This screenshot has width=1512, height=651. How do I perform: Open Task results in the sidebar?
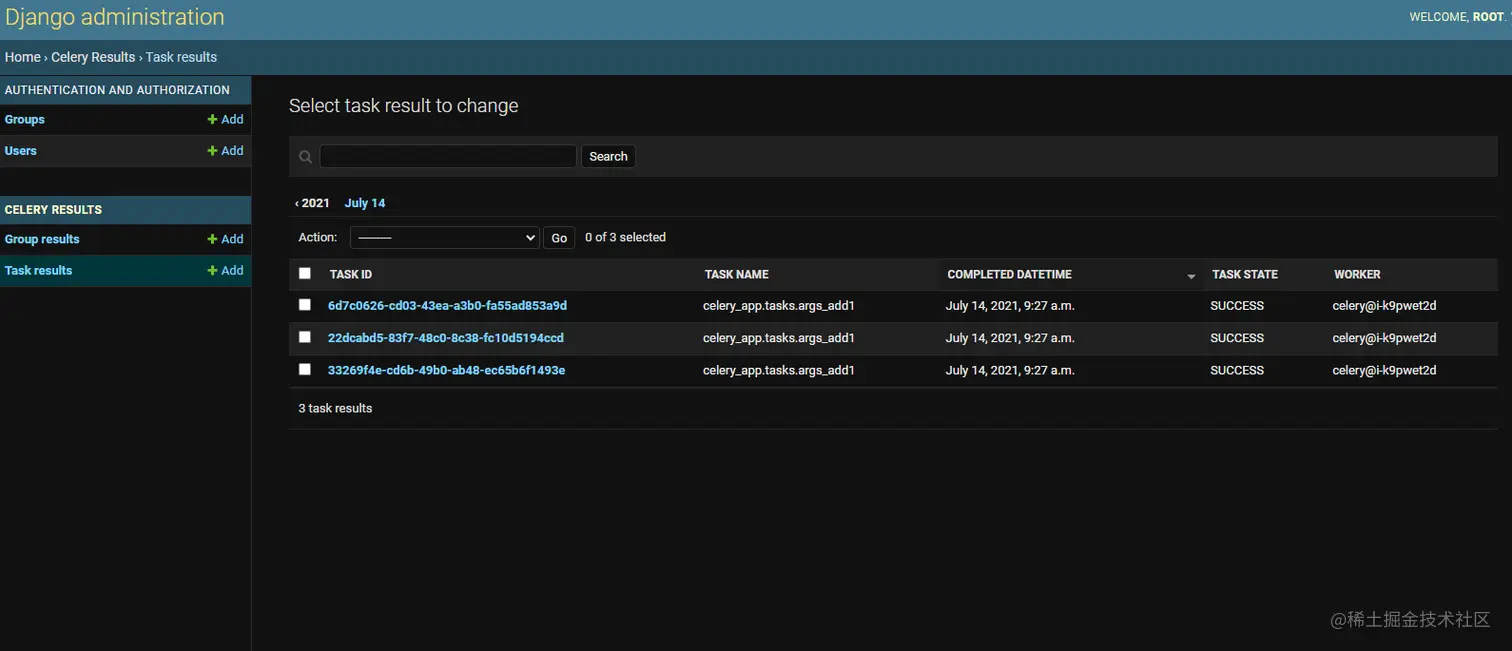39,271
